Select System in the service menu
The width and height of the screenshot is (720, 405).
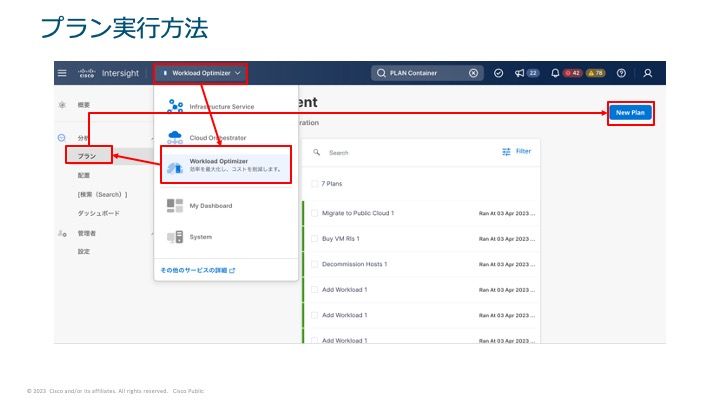(x=226, y=237)
